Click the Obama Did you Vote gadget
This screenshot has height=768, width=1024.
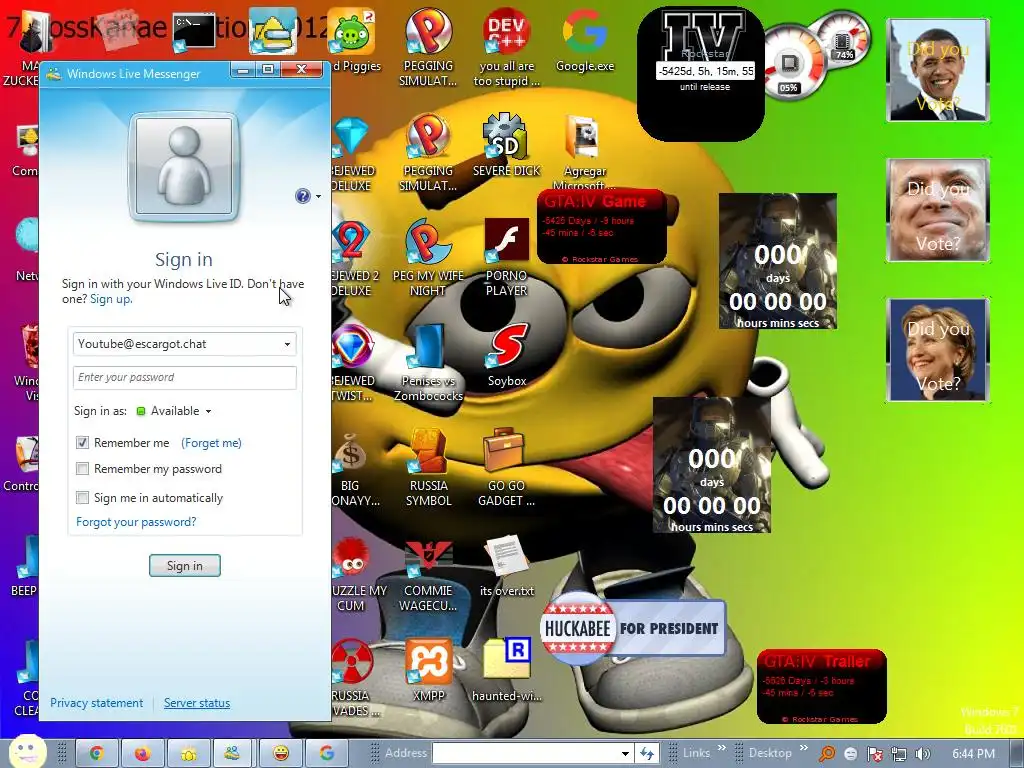point(938,71)
